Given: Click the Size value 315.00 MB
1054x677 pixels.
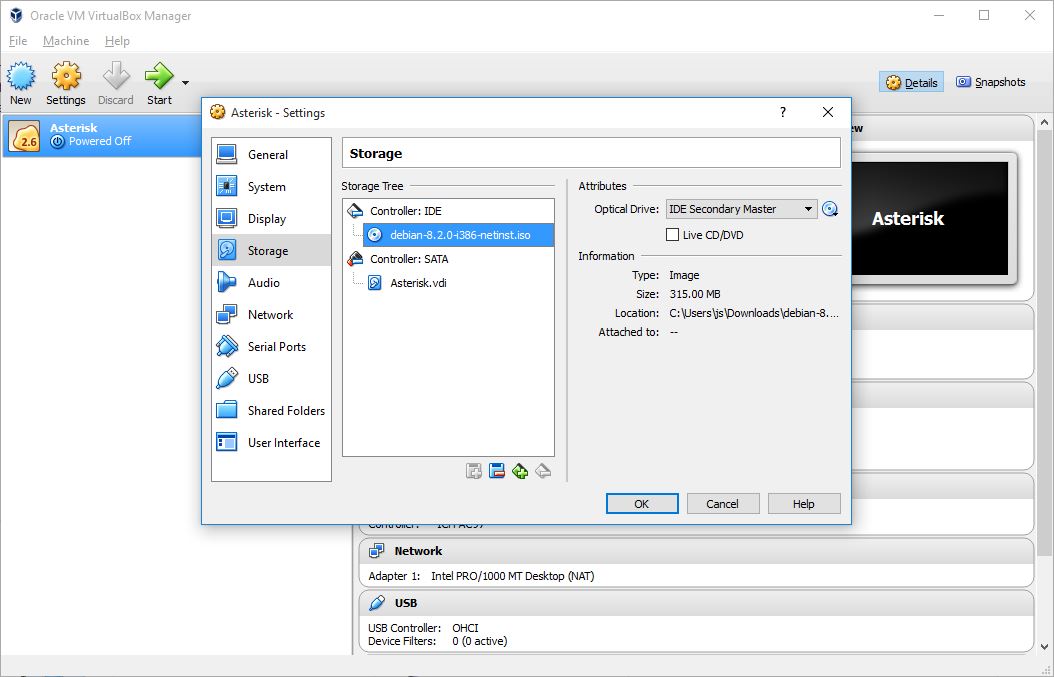Looking at the screenshot, I should tap(695, 294).
